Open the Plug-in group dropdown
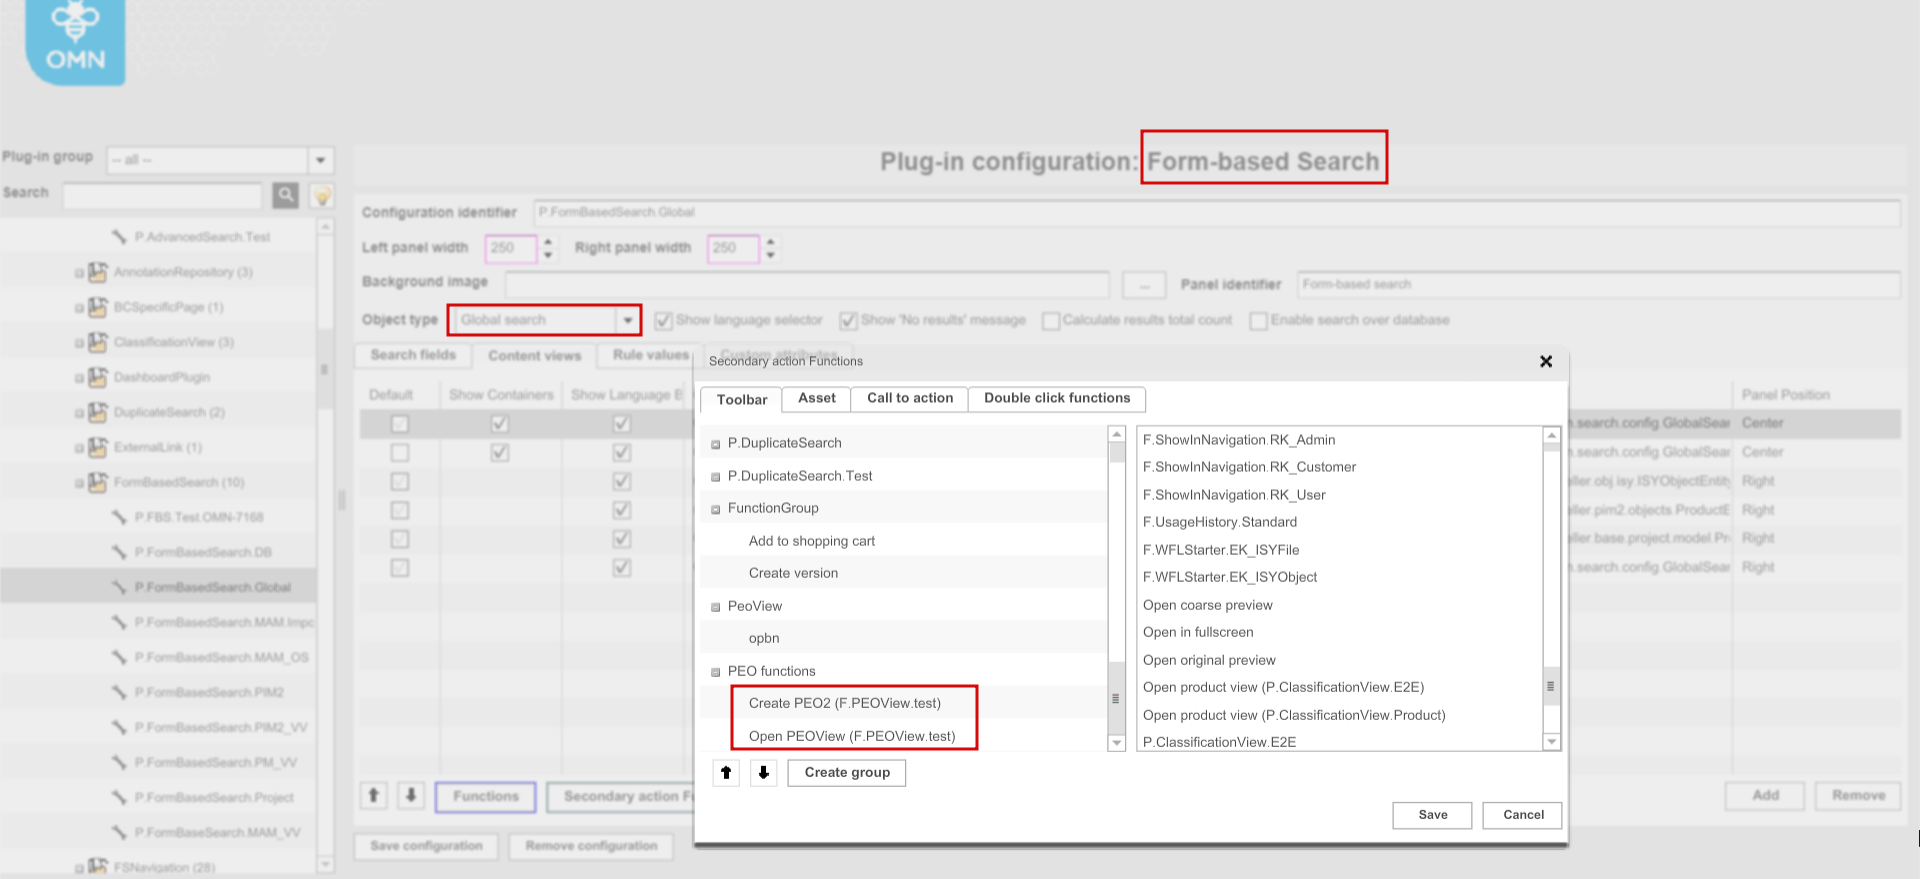Screen dimensions: 1920x879 (x=321, y=160)
